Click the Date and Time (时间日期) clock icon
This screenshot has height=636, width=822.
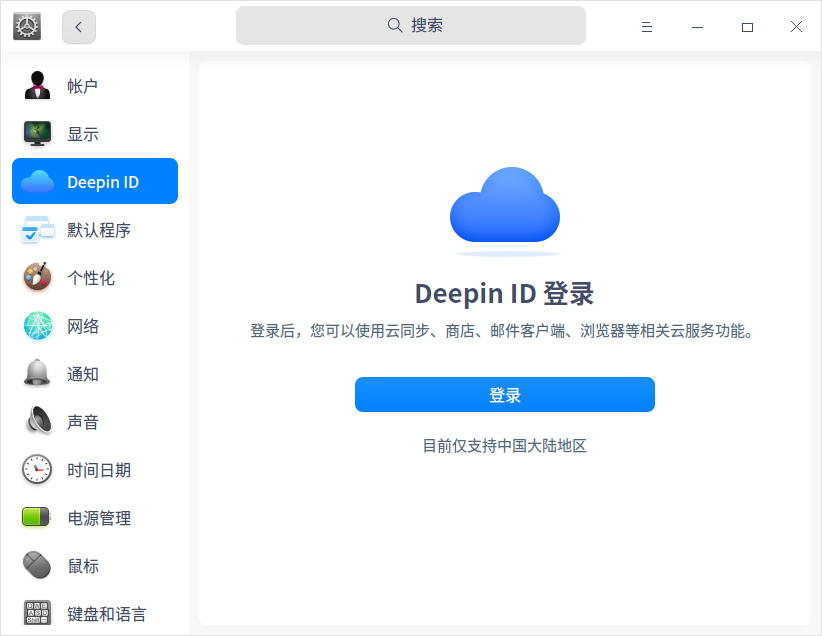pyautogui.click(x=37, y=469)
